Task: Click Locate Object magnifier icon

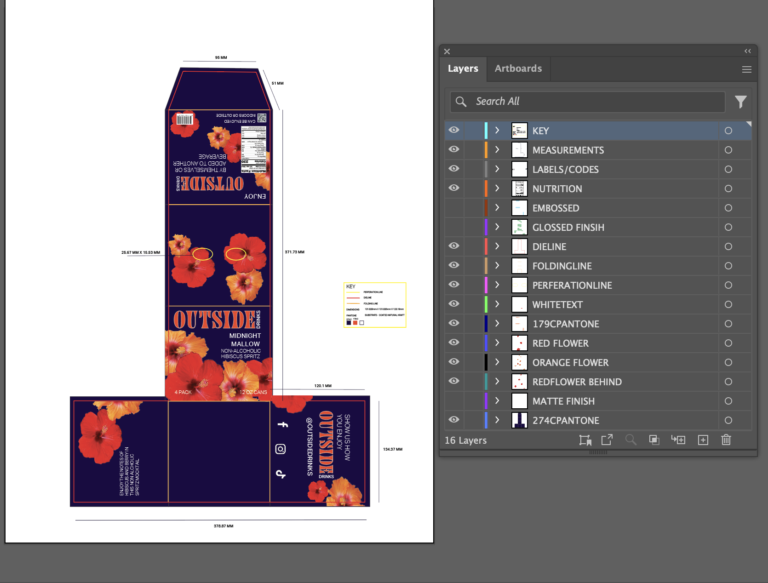Action: (x=630, y=439)
